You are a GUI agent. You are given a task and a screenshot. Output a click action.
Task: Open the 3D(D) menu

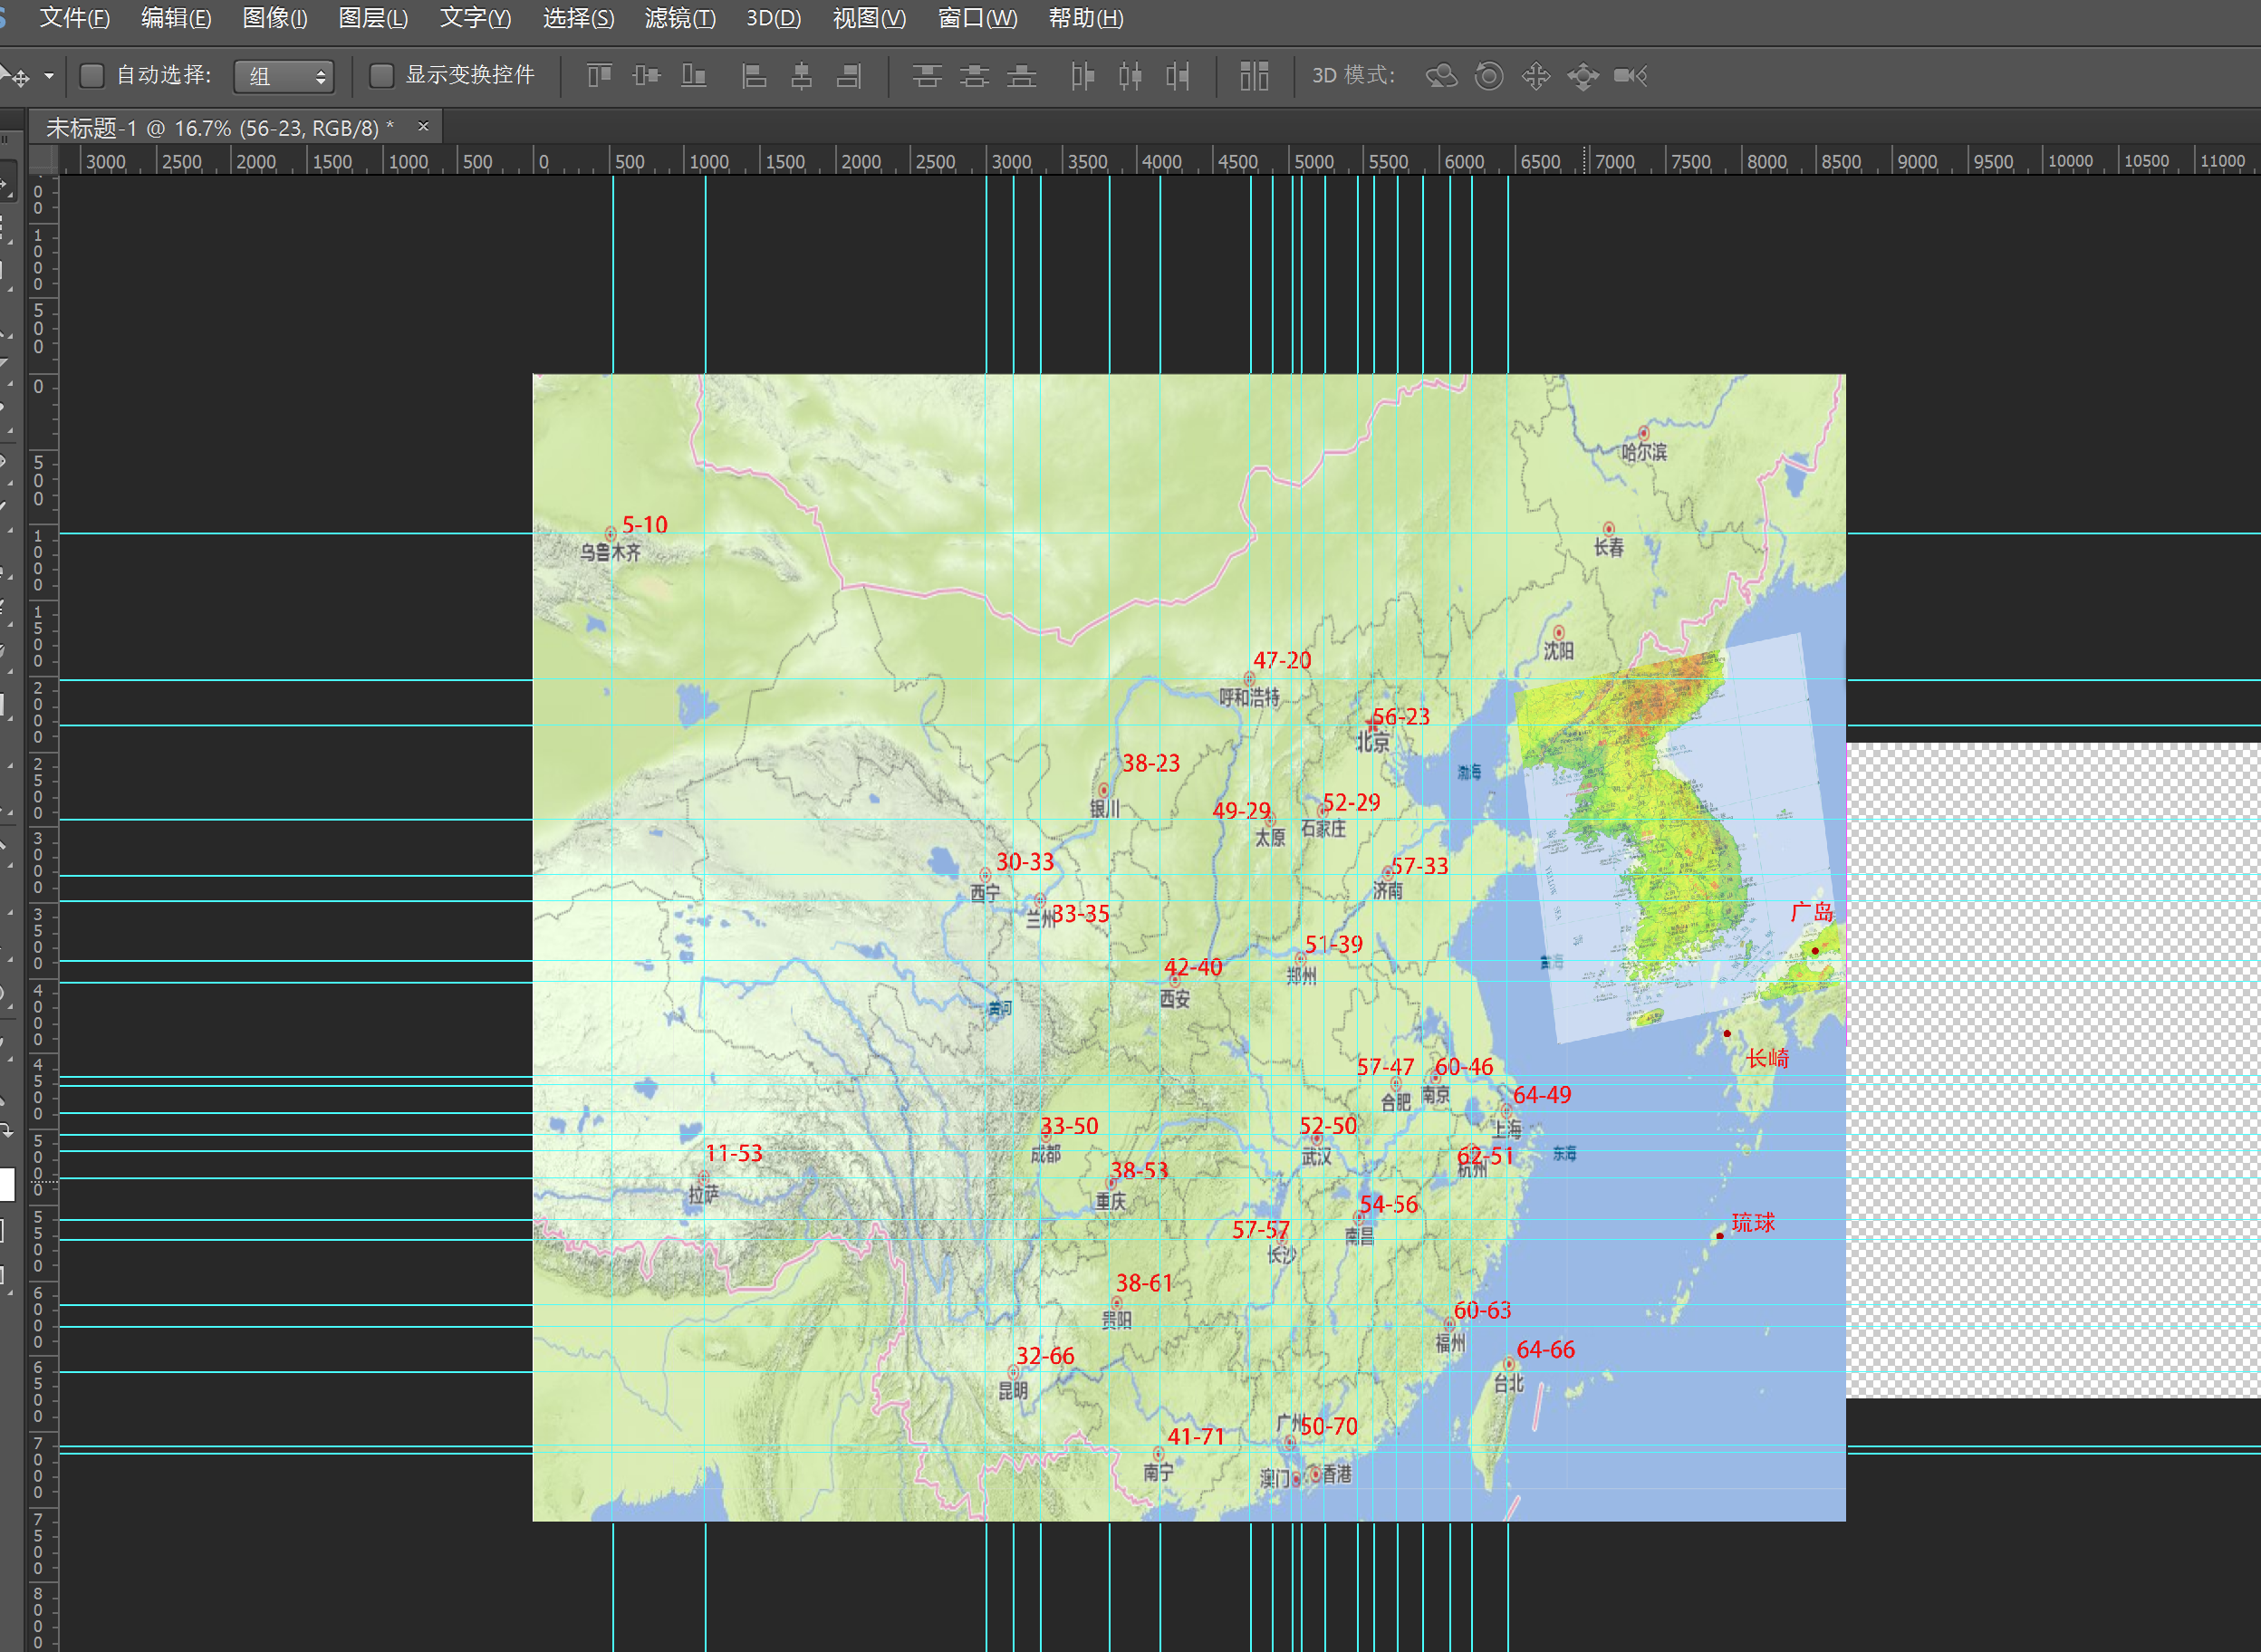click(774, 18)
